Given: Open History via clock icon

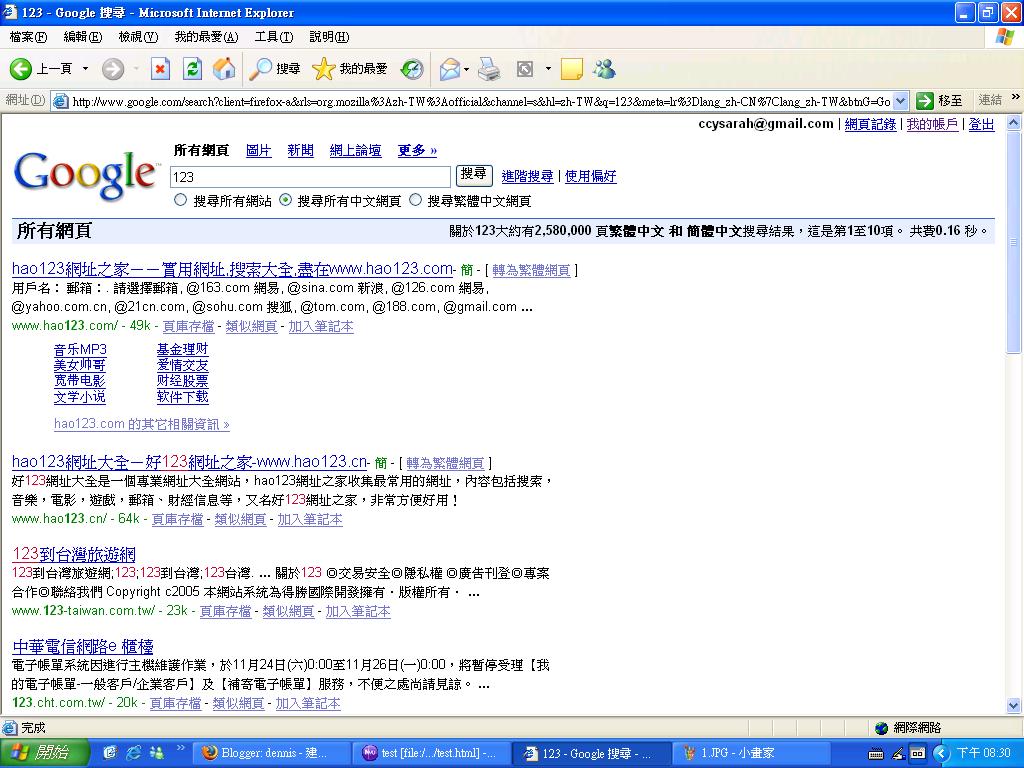Looking at the screenshot, I should [x=412, y=69].
